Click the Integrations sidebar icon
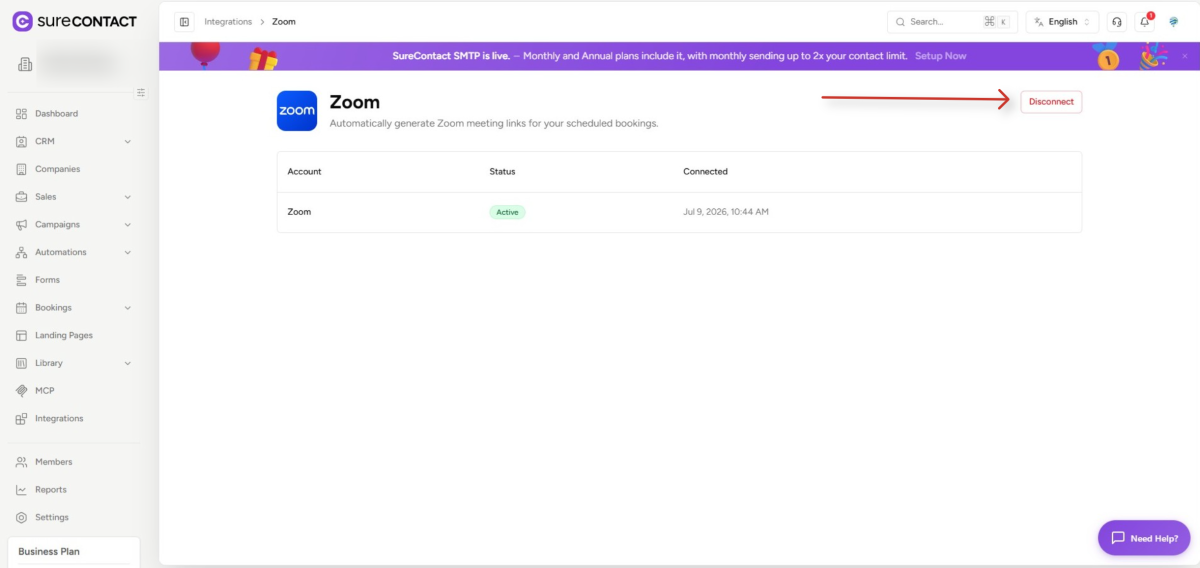Viewport: 1200px width, 568px height. [21, 419]
